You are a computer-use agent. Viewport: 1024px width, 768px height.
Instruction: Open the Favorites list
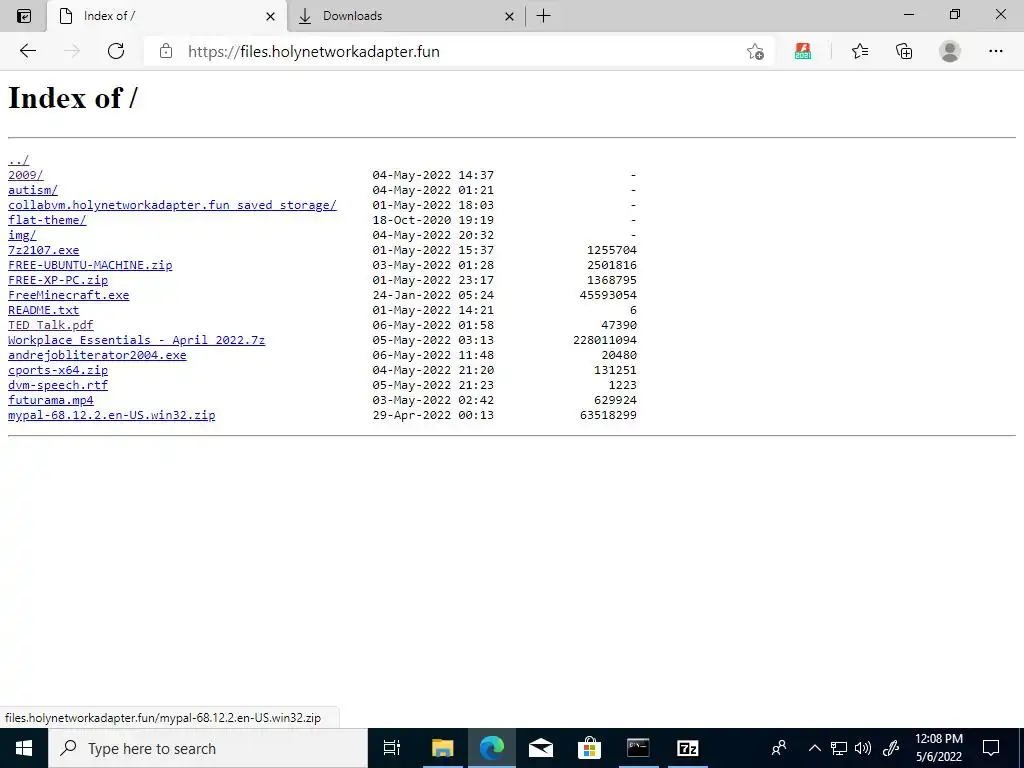pos(859,51)
